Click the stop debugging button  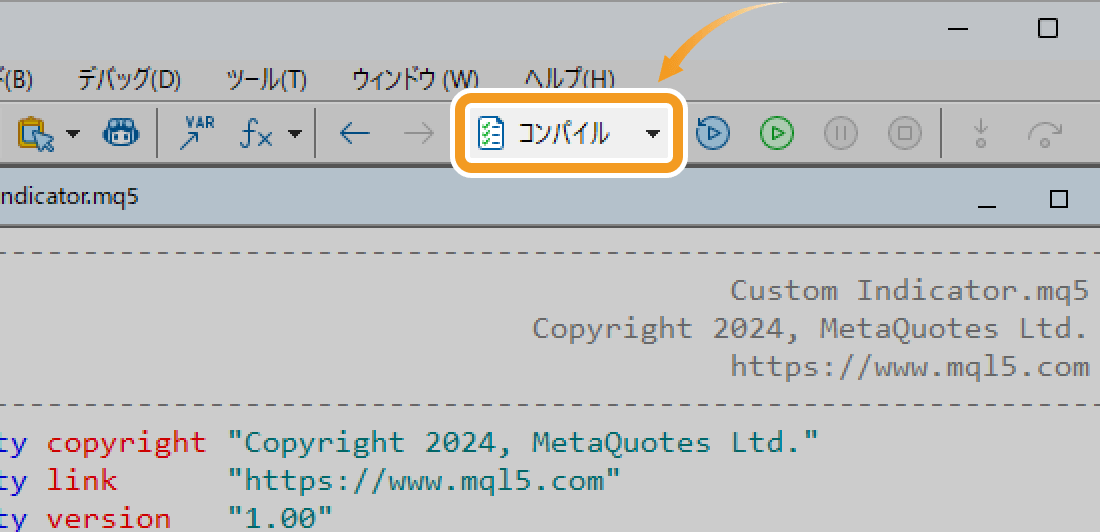click(905, 133)
